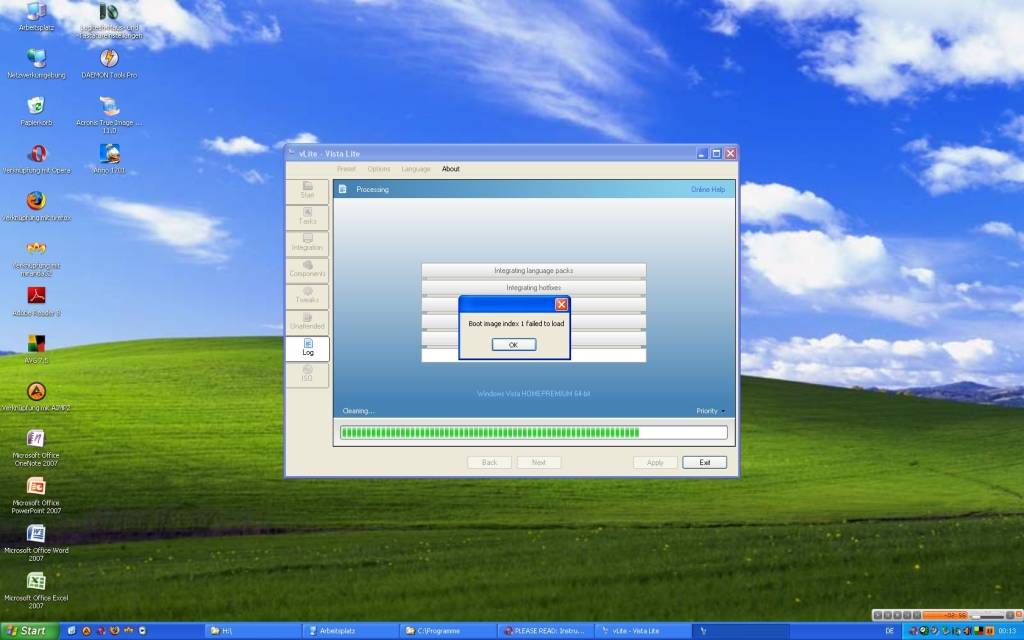
Task: Switch to H:\ taskbar window
Action: [252, 631]
